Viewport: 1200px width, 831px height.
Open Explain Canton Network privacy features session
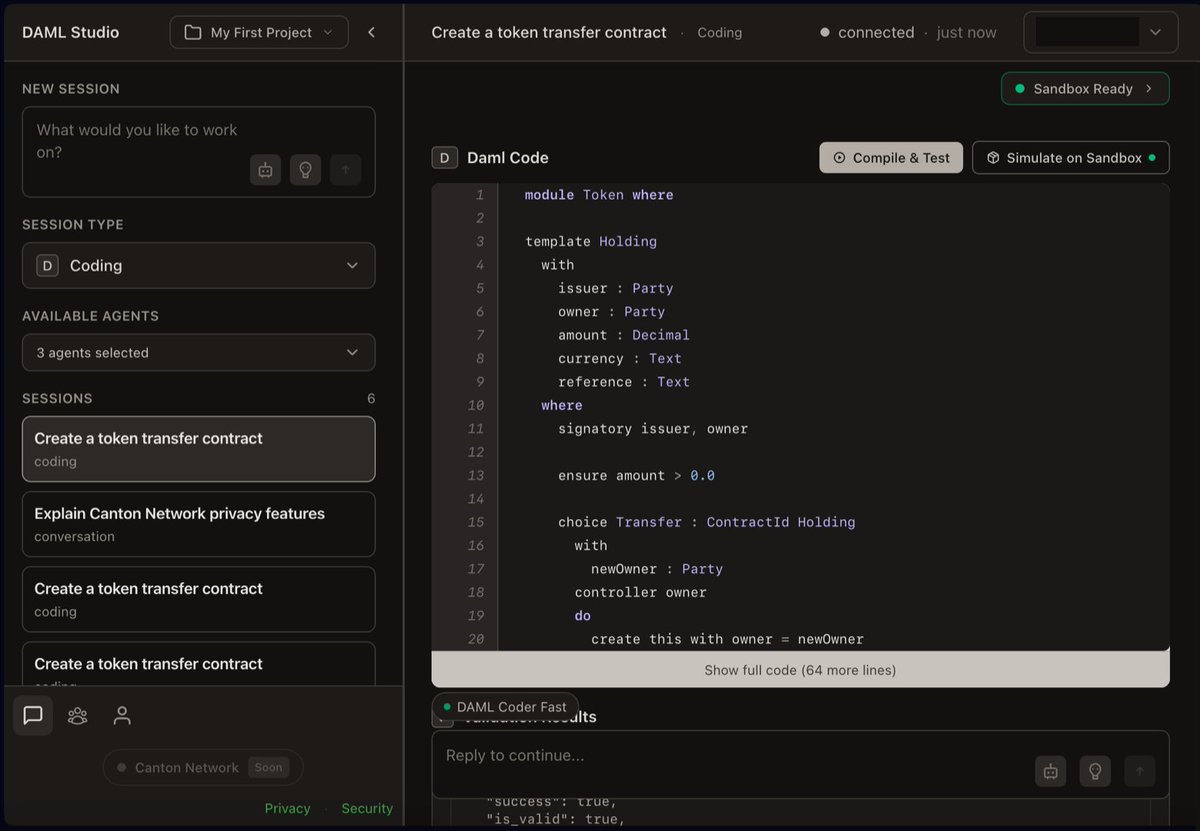point(199,524)
